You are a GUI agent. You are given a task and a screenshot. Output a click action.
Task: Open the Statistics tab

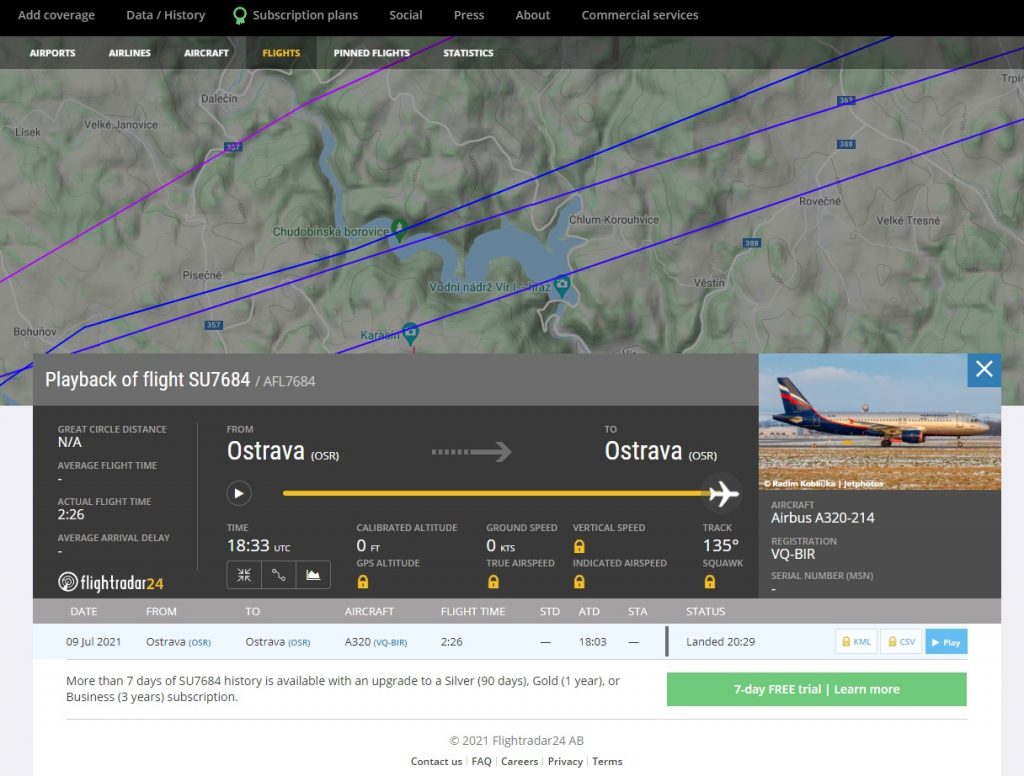468,53
